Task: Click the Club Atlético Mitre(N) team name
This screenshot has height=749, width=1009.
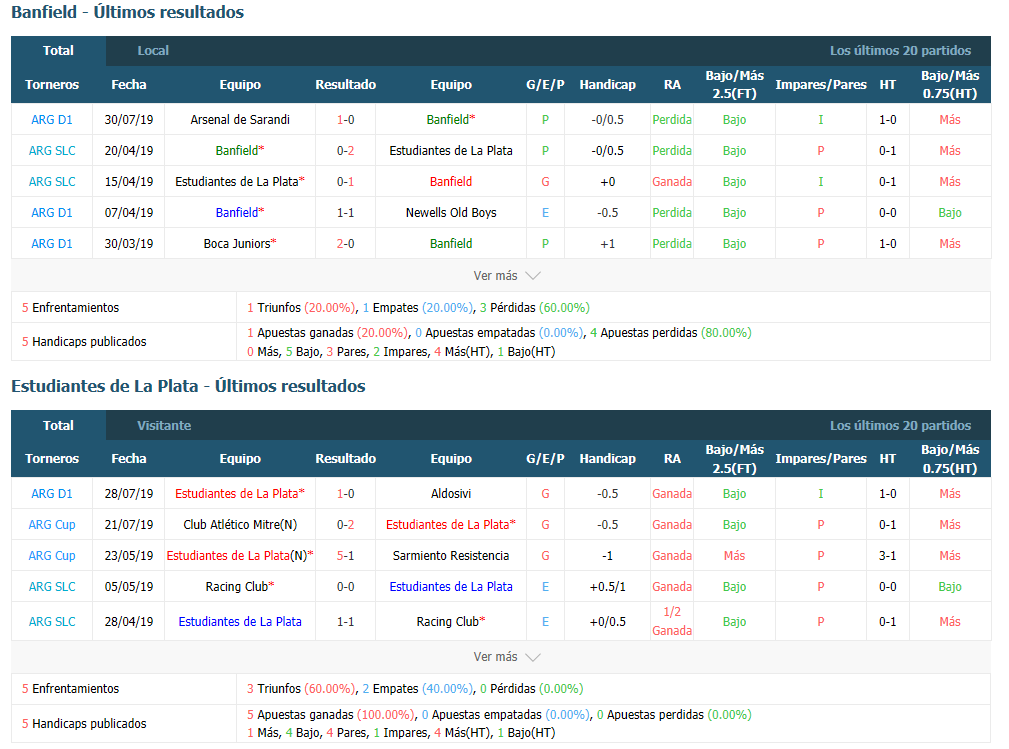Action: [x=240, y=524]
